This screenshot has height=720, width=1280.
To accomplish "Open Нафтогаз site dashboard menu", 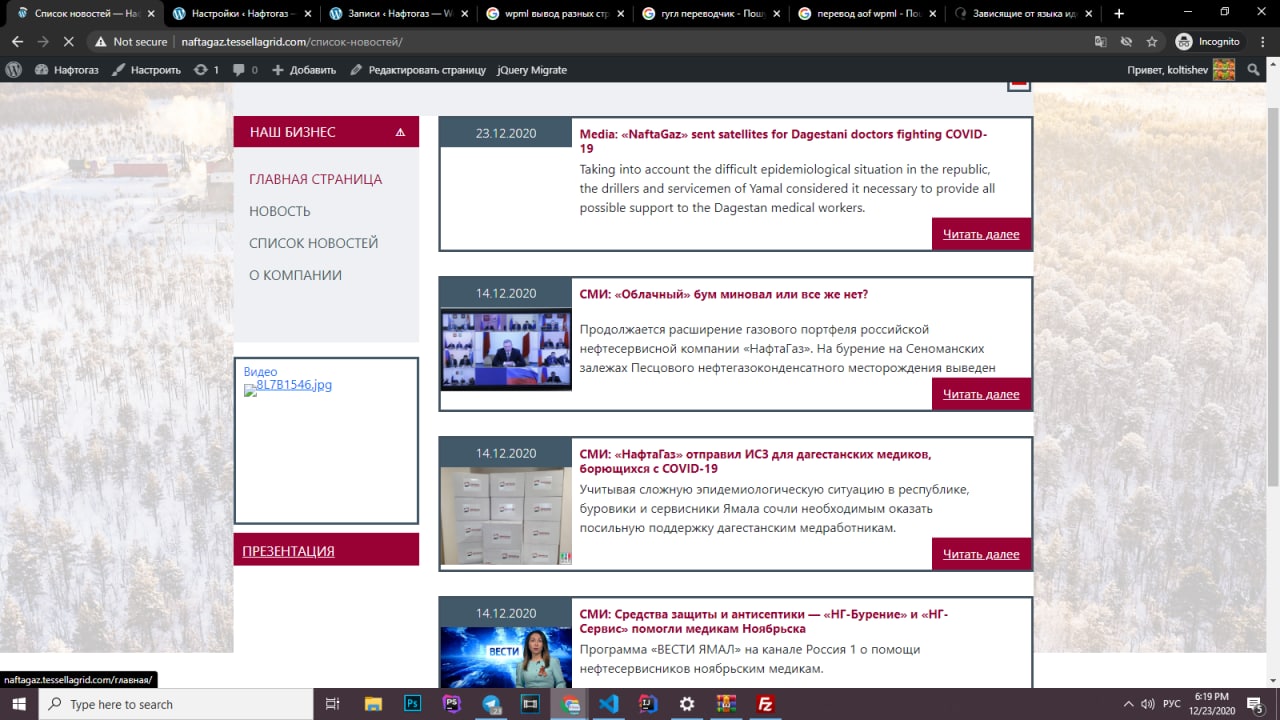I will pyautogui.click(x=66, y=70).
